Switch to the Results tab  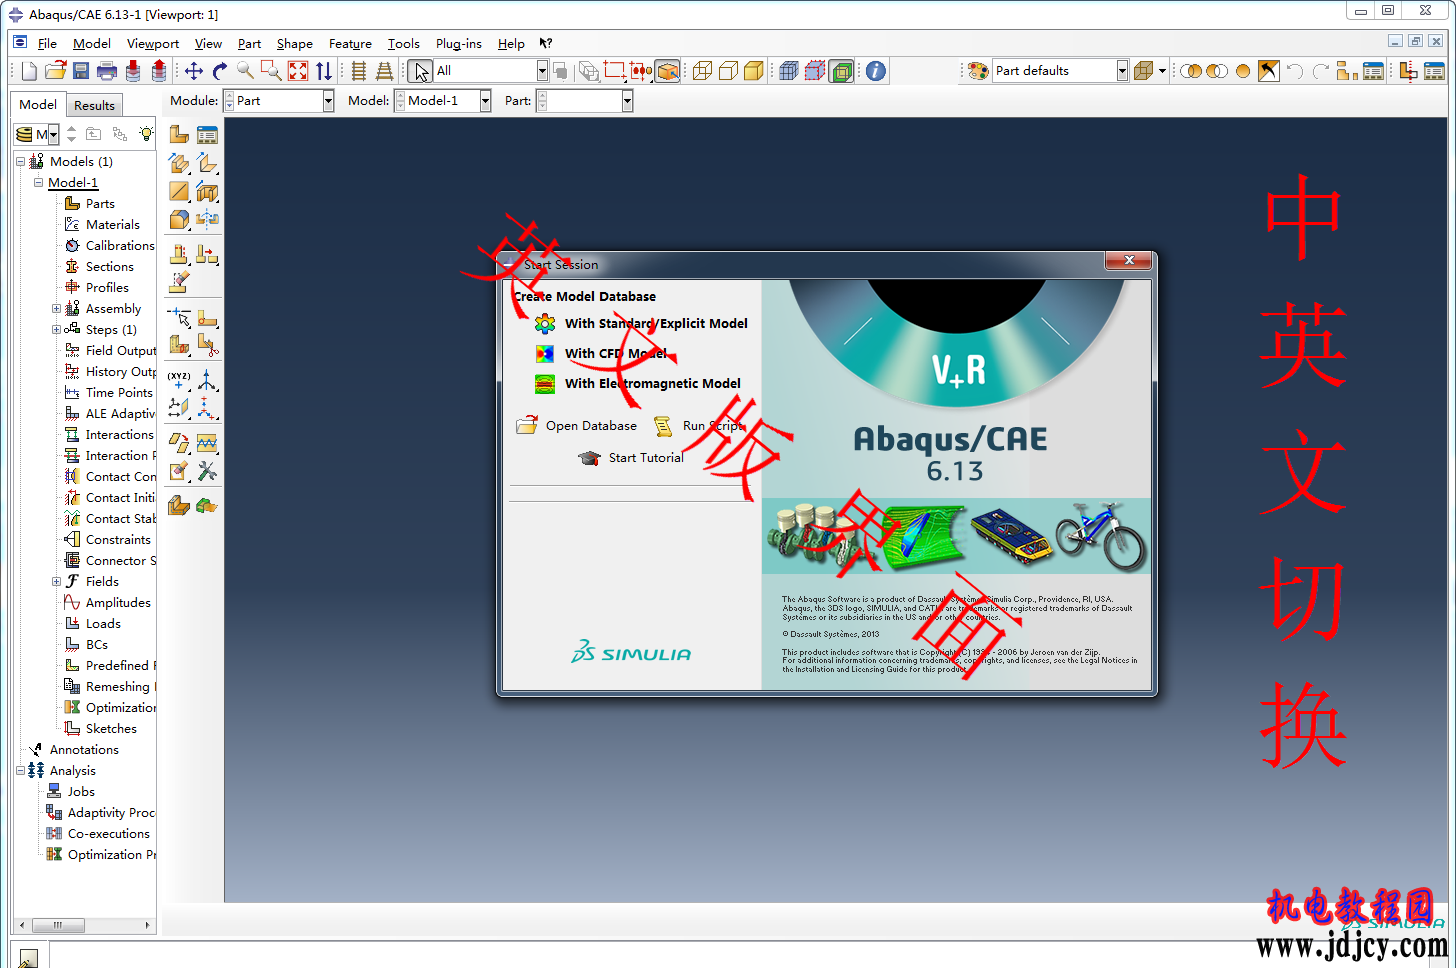94,105
